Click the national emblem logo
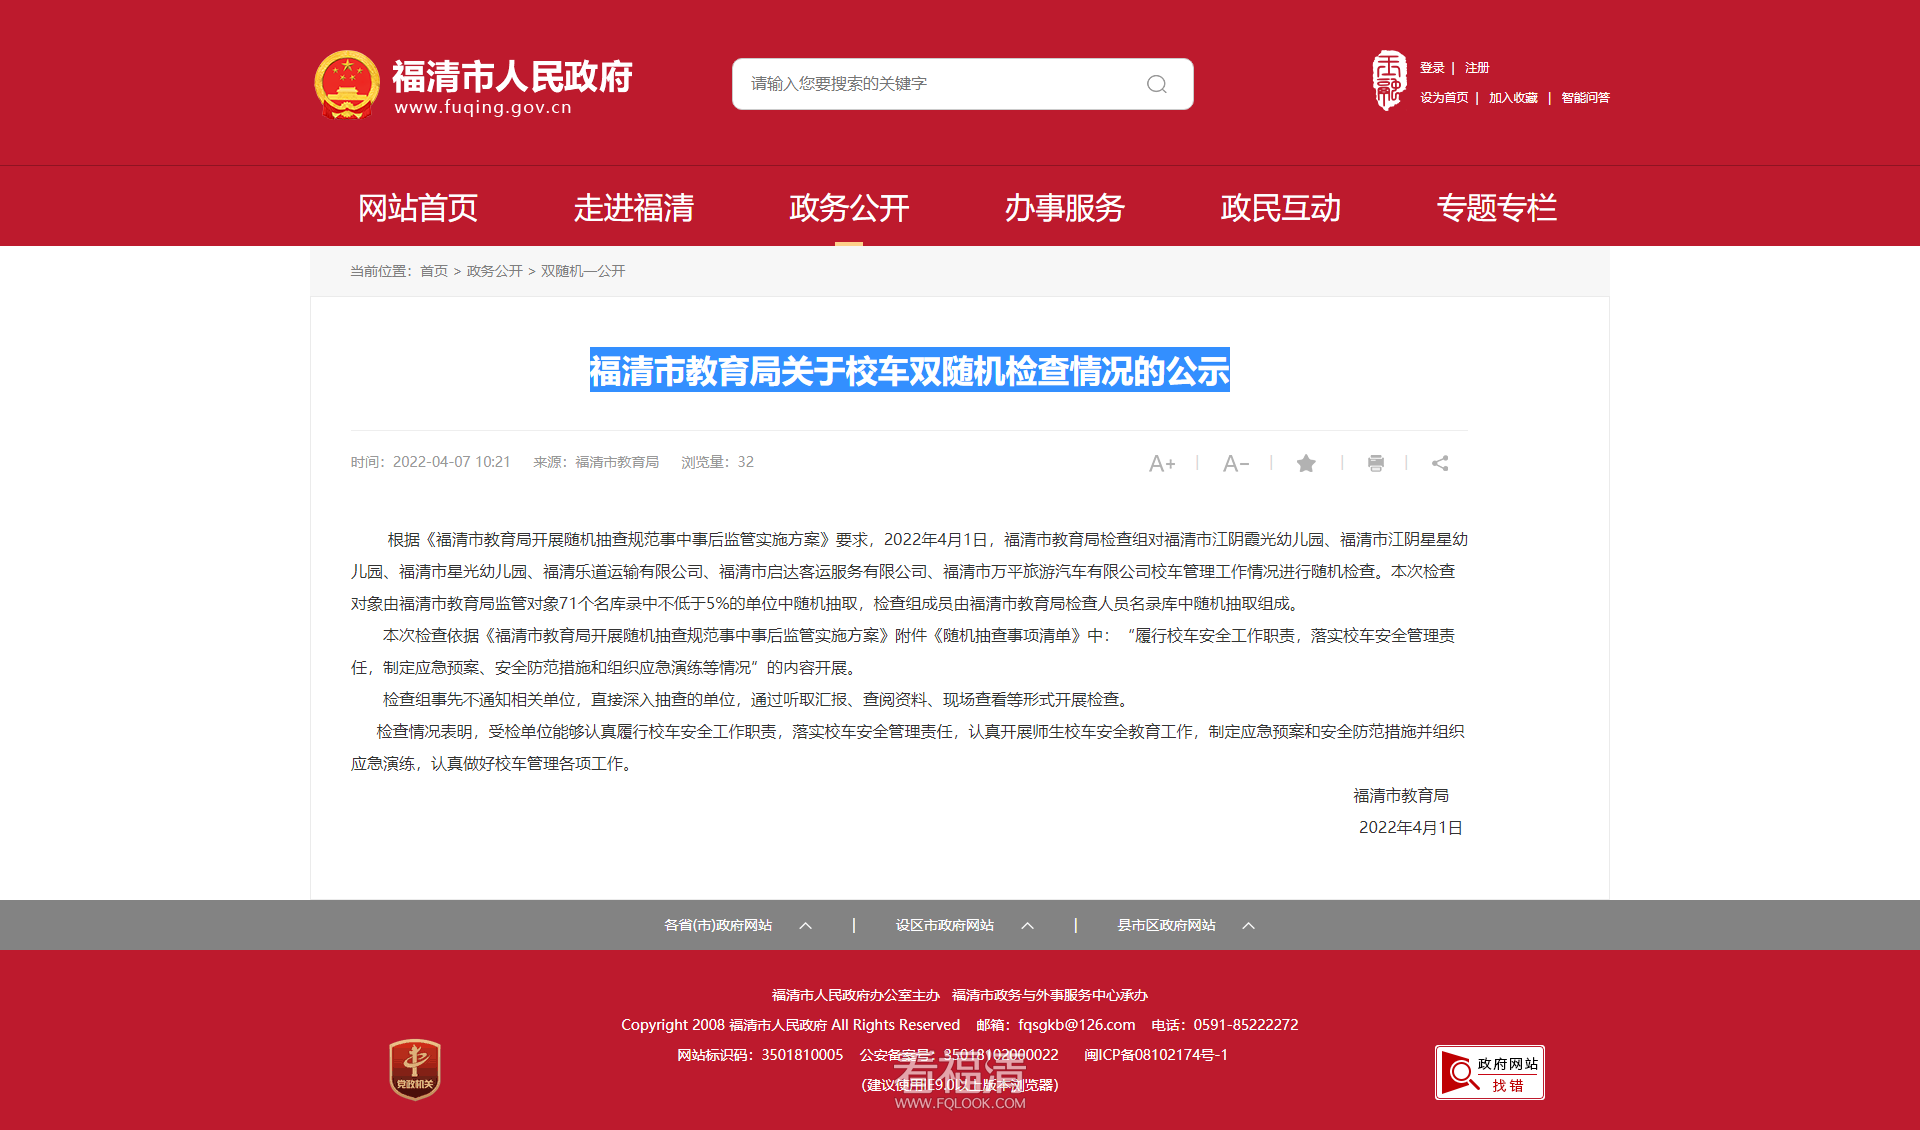This screenshot has width=1920, height=1130. tap(346, 84)
